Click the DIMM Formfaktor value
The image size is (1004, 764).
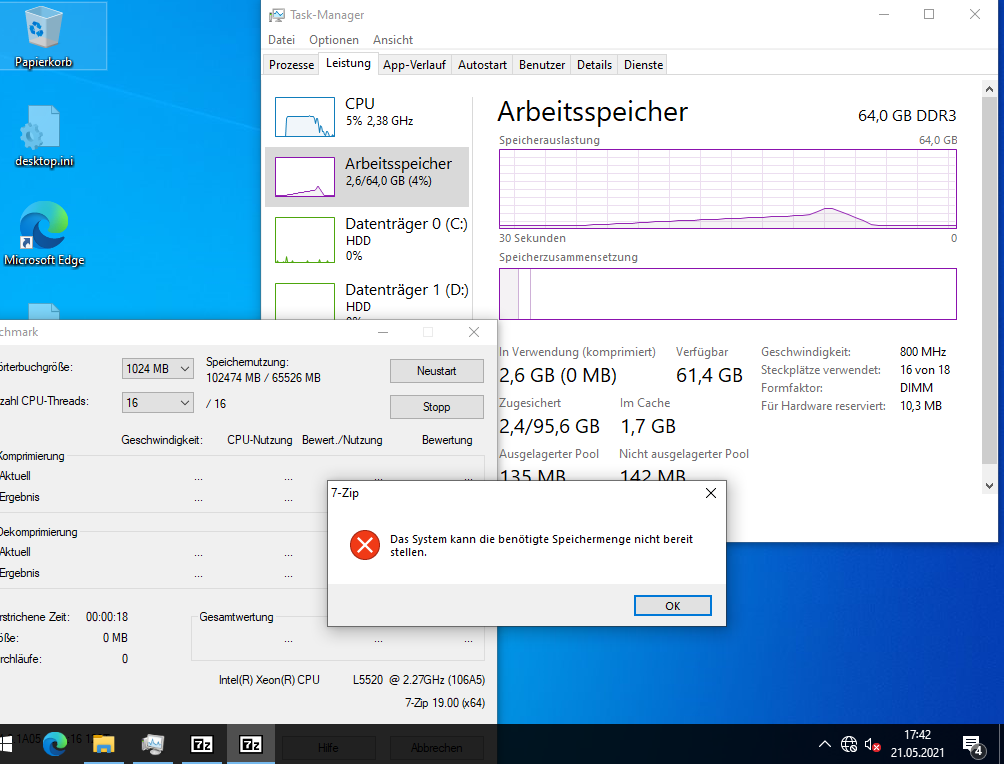pos(916,387)
